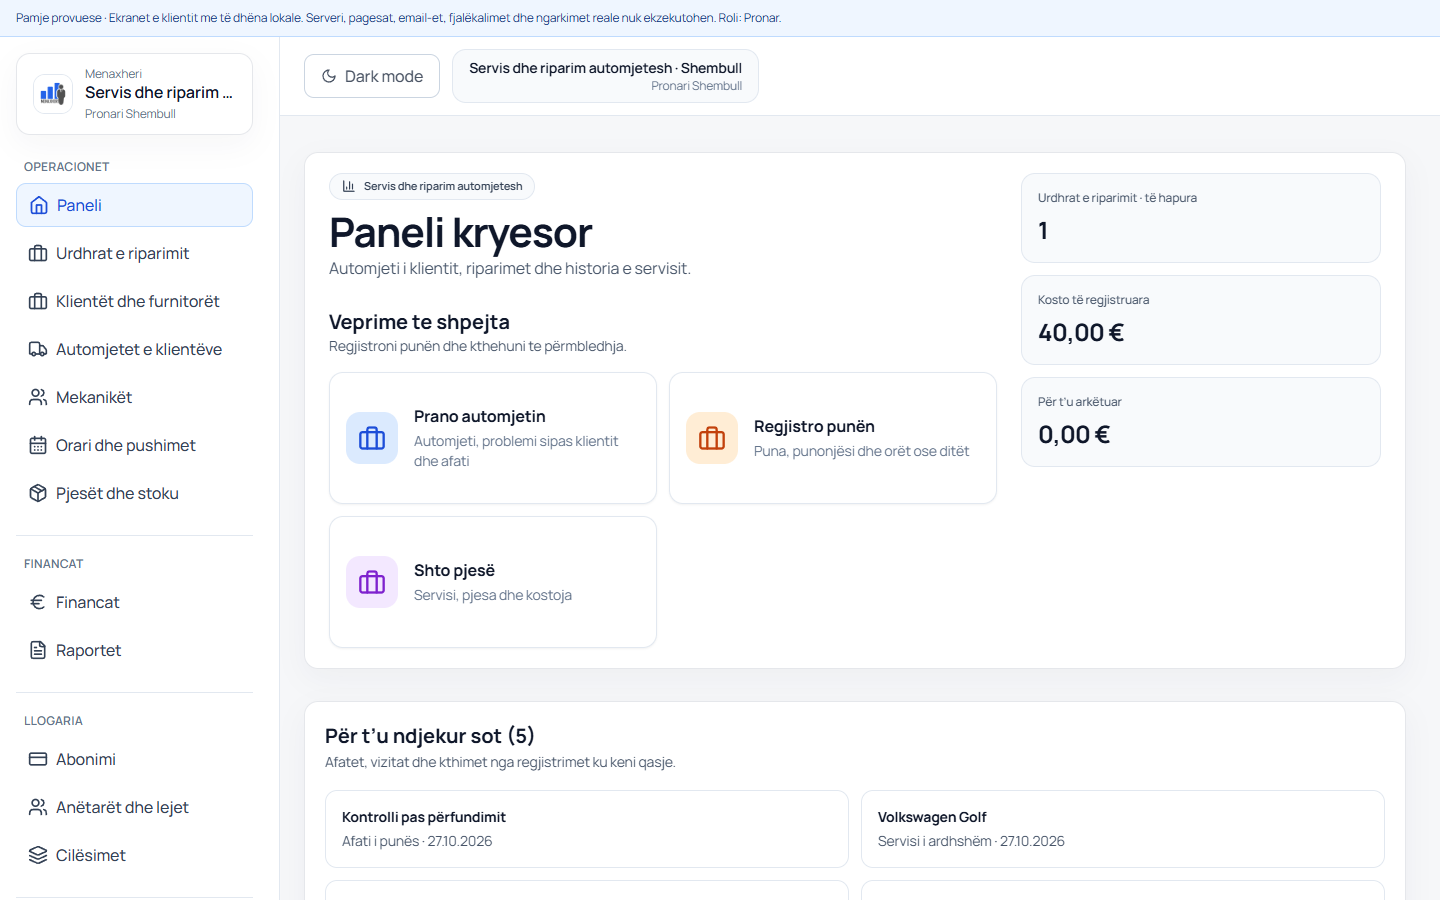The width and height of the screenshot is (1440, 900).
Task: Click the Urdhrat e riparimit · të hapura stat
Action: [1201, 218]
